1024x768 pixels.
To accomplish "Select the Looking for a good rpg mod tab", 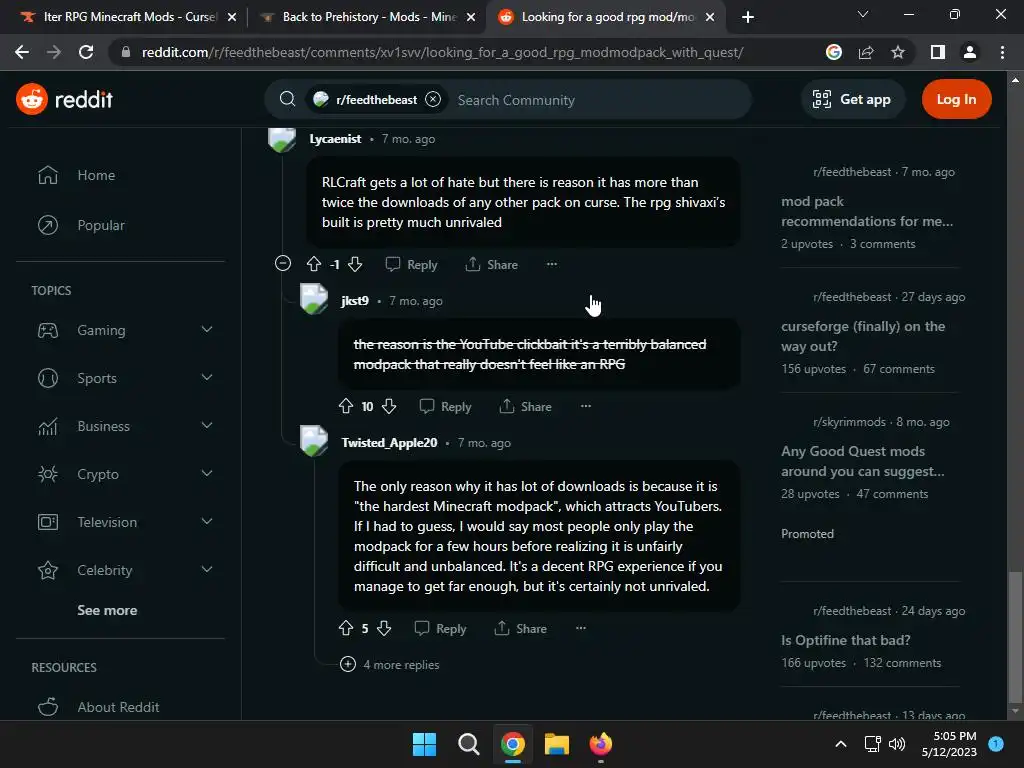I will point(607,17).
